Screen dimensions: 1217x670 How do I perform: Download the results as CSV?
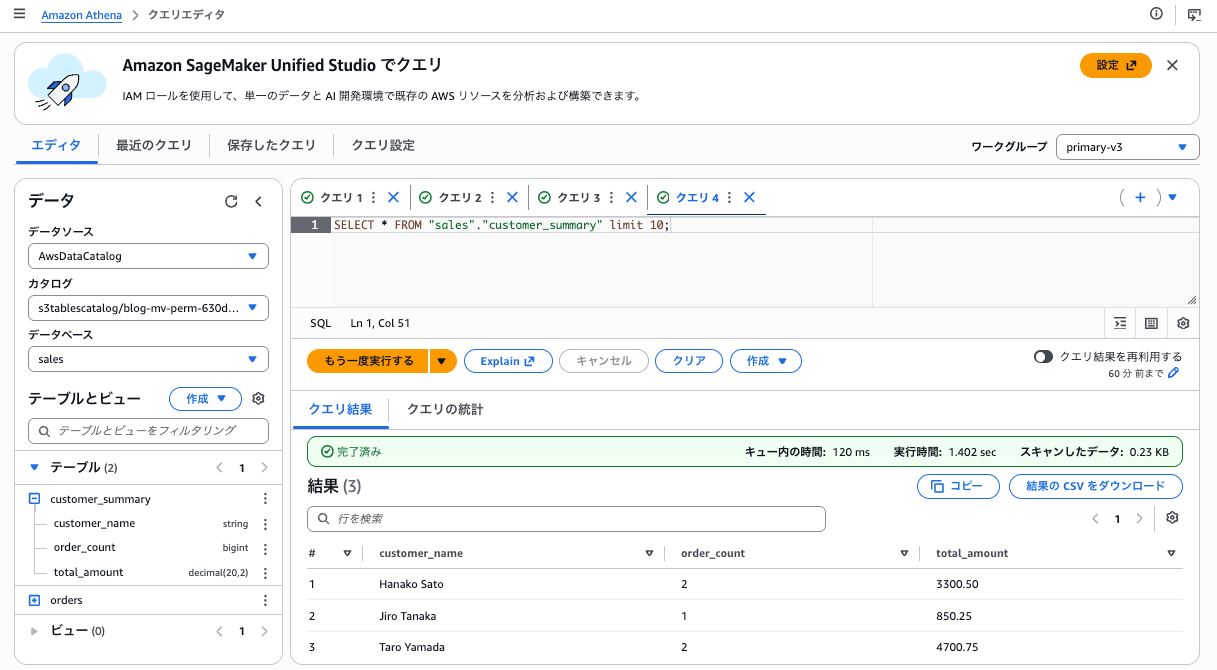tap(1096, 486)
